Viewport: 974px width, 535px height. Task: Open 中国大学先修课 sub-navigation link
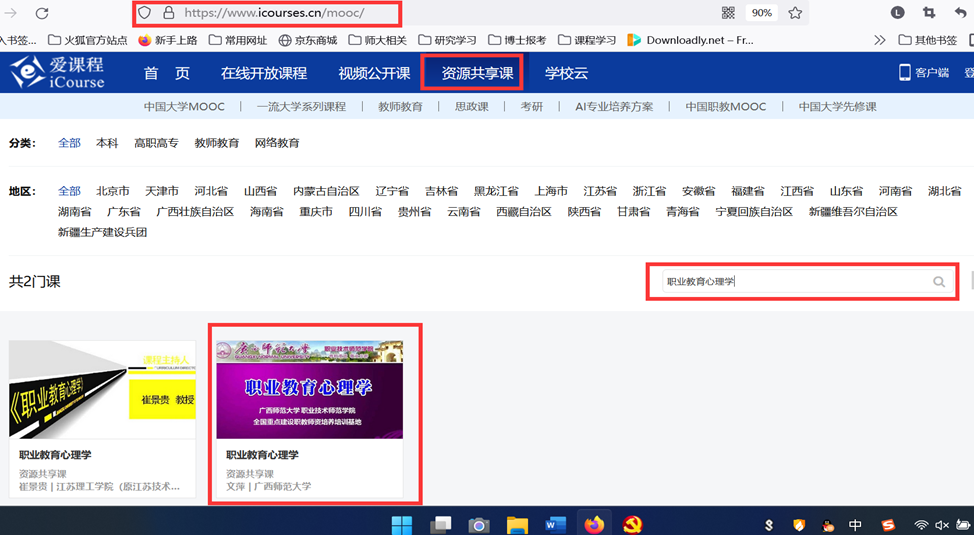[837, 107]
